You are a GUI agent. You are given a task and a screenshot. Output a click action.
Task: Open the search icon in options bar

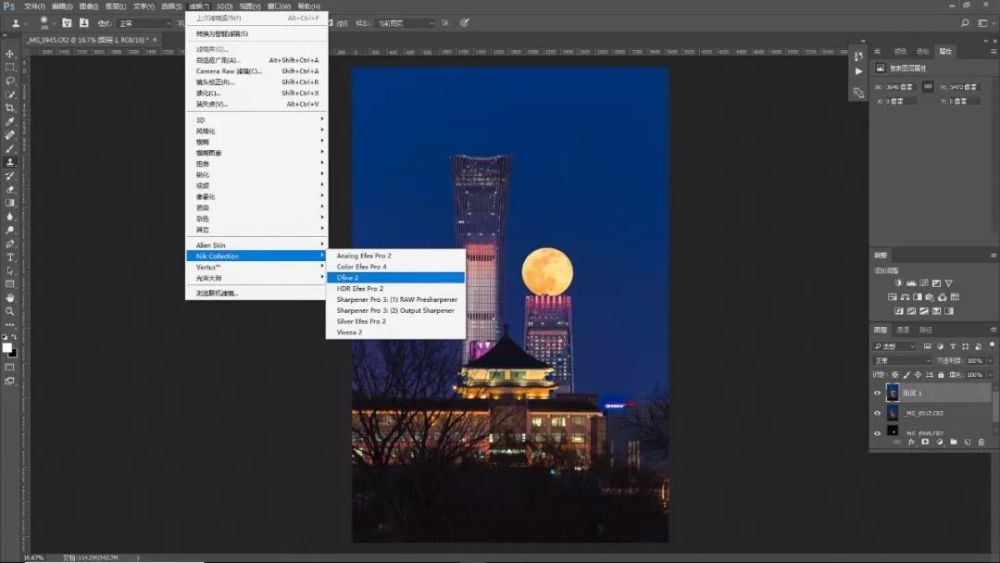click(x=965, y=23)
